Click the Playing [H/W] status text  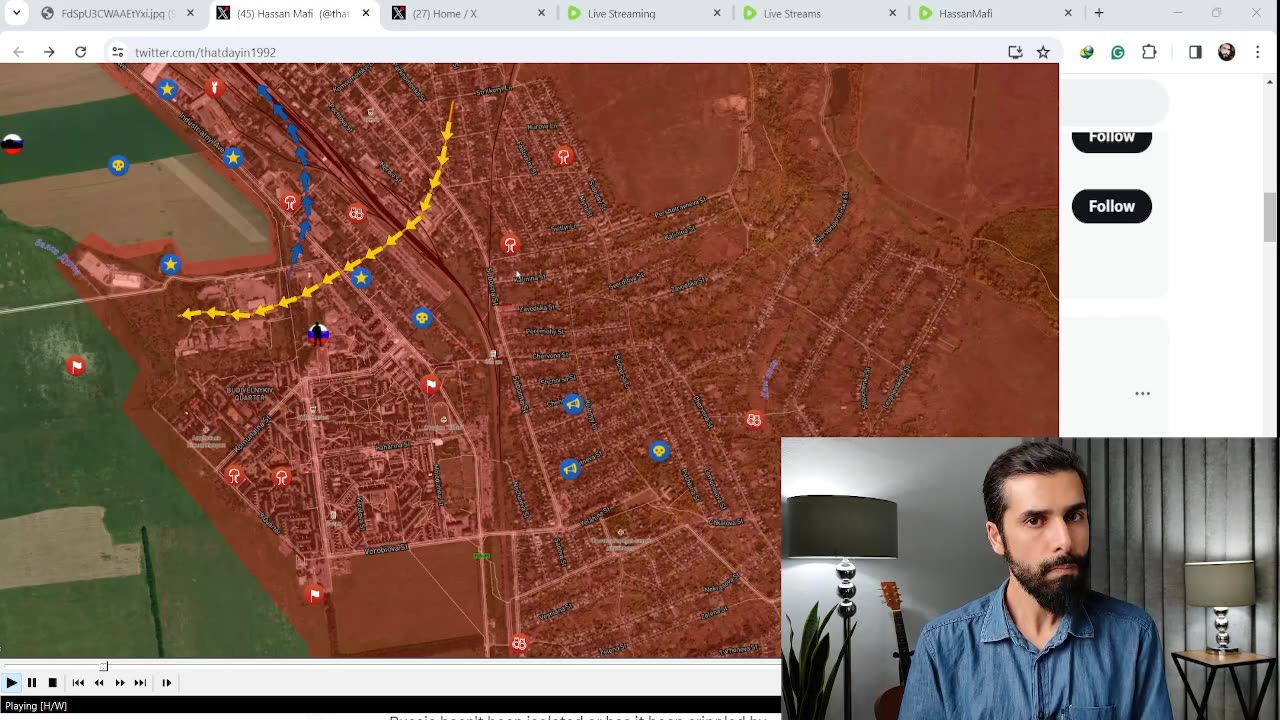coord(36,706)
